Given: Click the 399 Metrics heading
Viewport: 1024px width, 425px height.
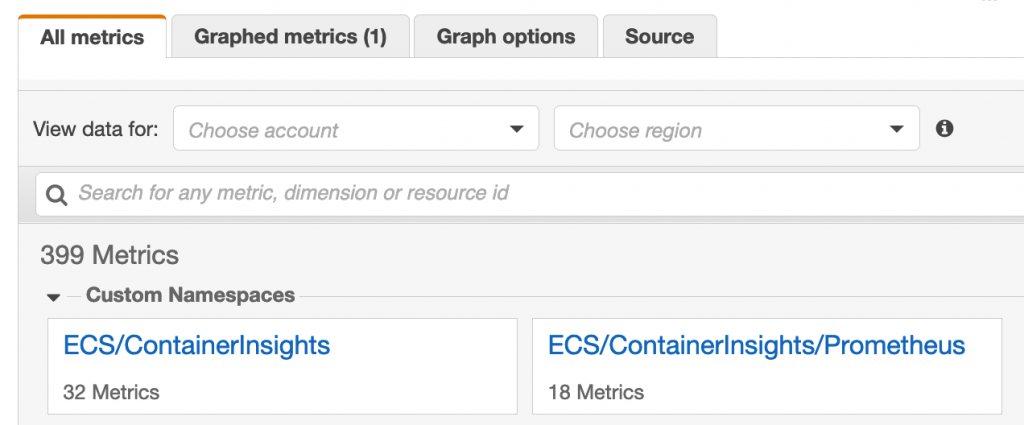Looking at the screenshot, I should (x=109, y=255).
